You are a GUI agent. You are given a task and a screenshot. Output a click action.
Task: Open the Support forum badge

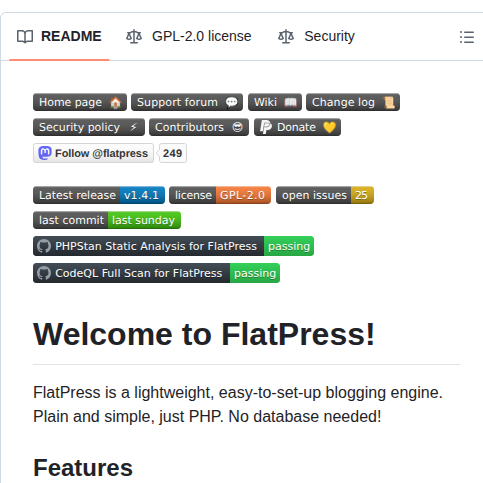[x=187, y=102]
